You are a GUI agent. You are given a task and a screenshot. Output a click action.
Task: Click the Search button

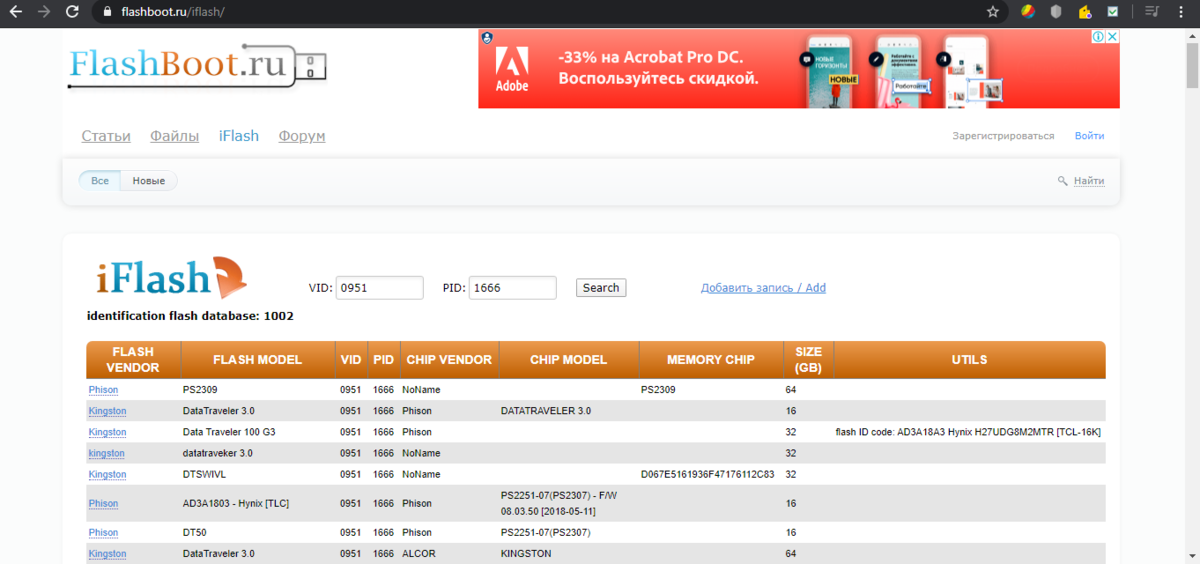tap(601, 288)
